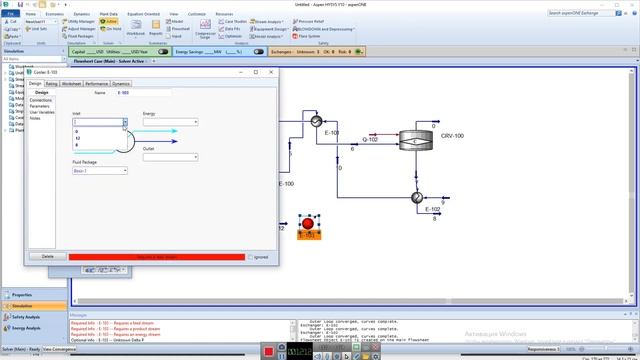640x360 pixels.
Task: Adjust the zoom slider in the status bar
Action: pos(606,349)
